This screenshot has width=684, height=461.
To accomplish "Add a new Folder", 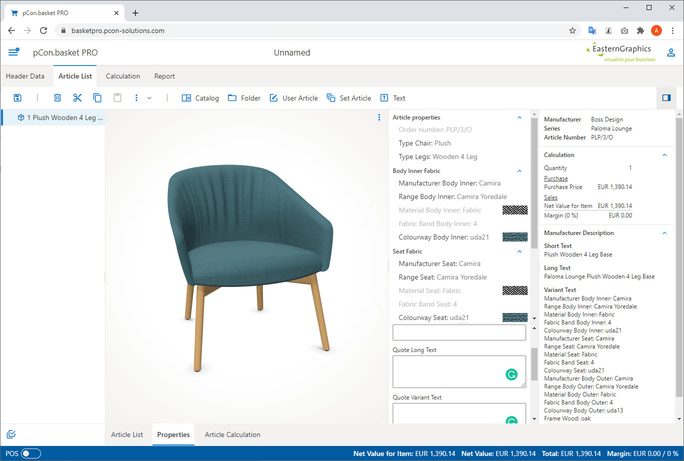I will tap(244, 98).
